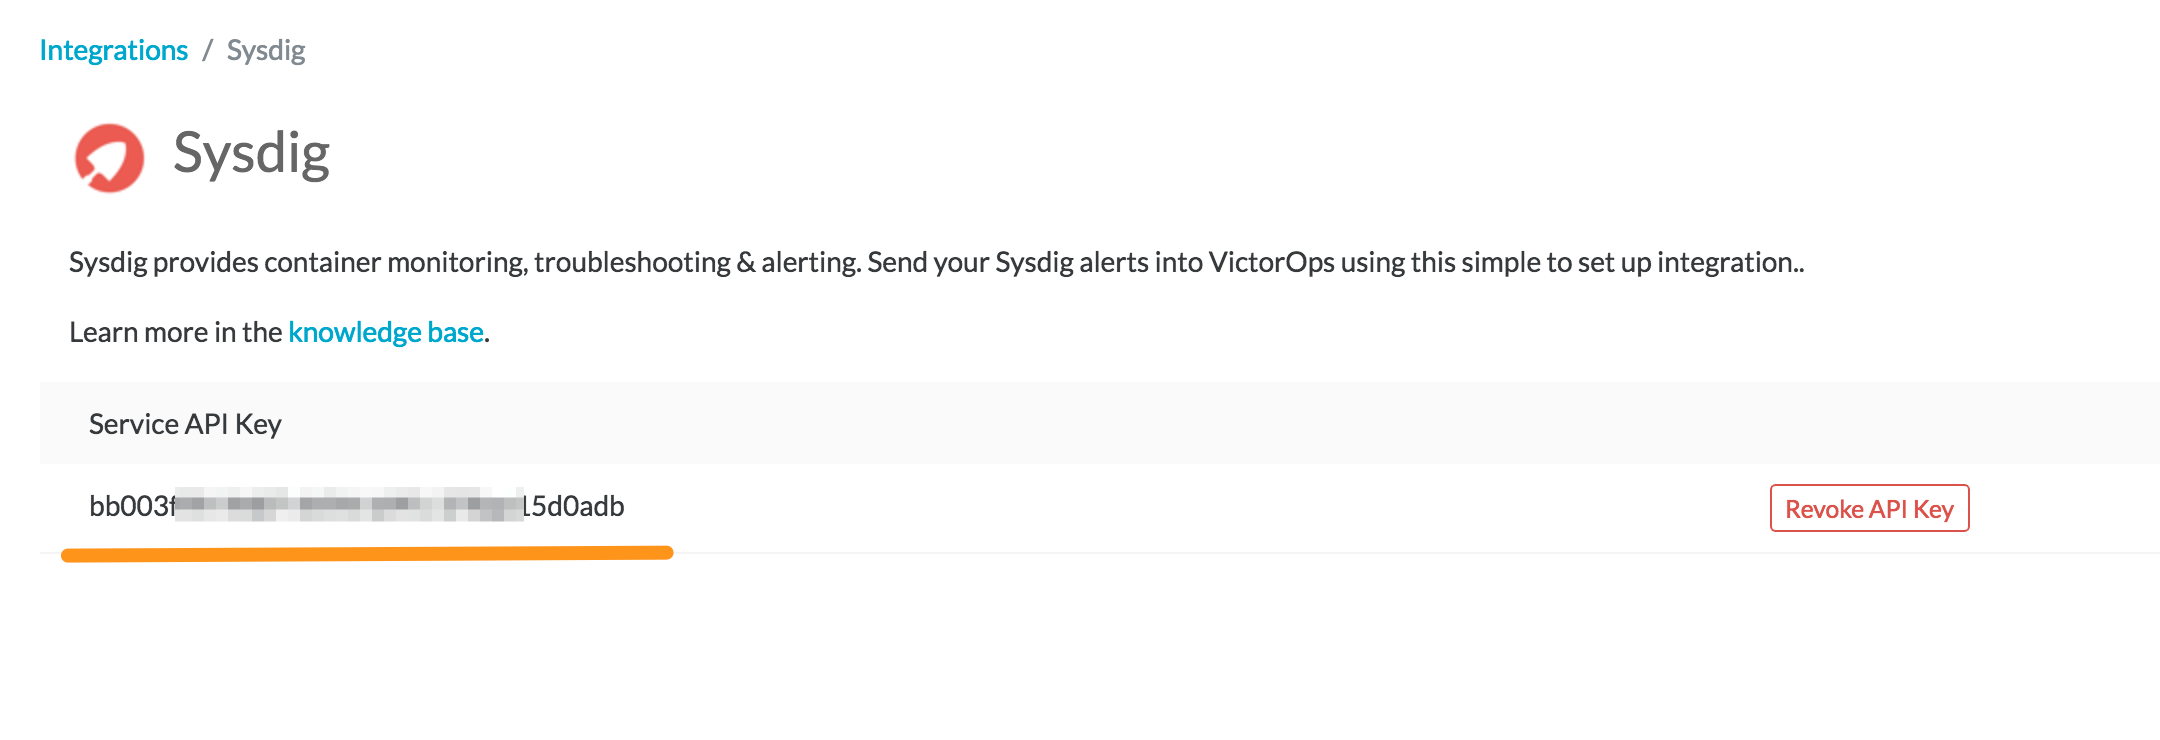Select the circular Sysdig brand icon
This screenshot has width=2160, height=740.
pos(110,155)
